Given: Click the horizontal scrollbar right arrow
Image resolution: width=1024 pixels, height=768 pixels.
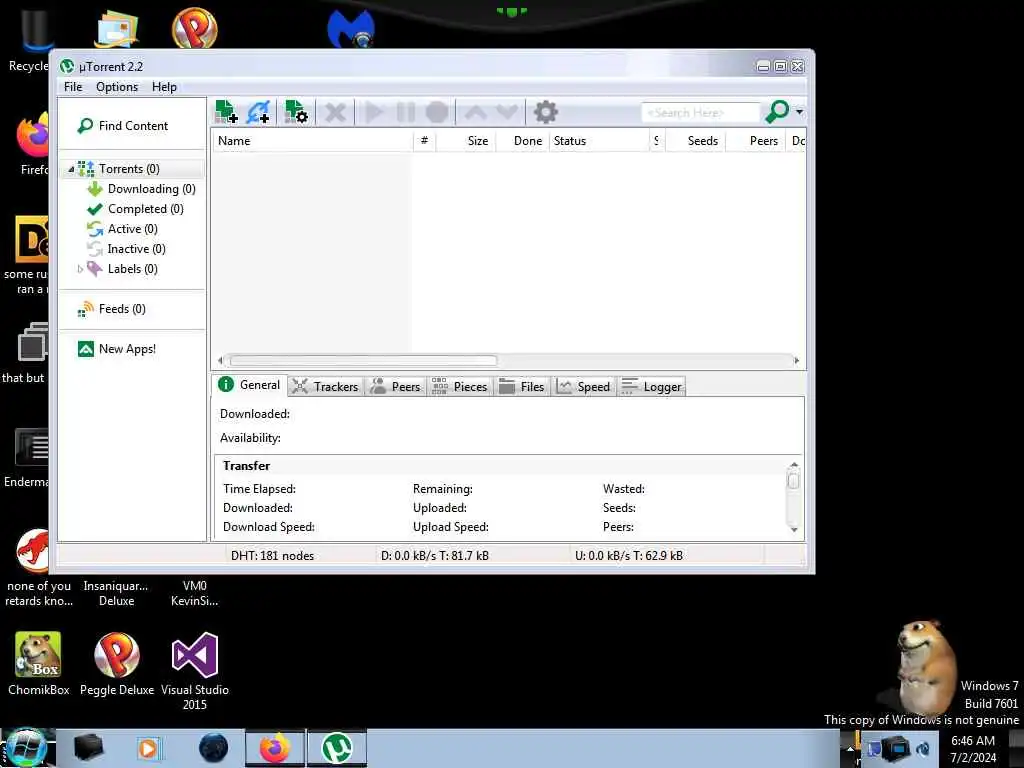Looking at the screenshot, I should tap(797, 360).
